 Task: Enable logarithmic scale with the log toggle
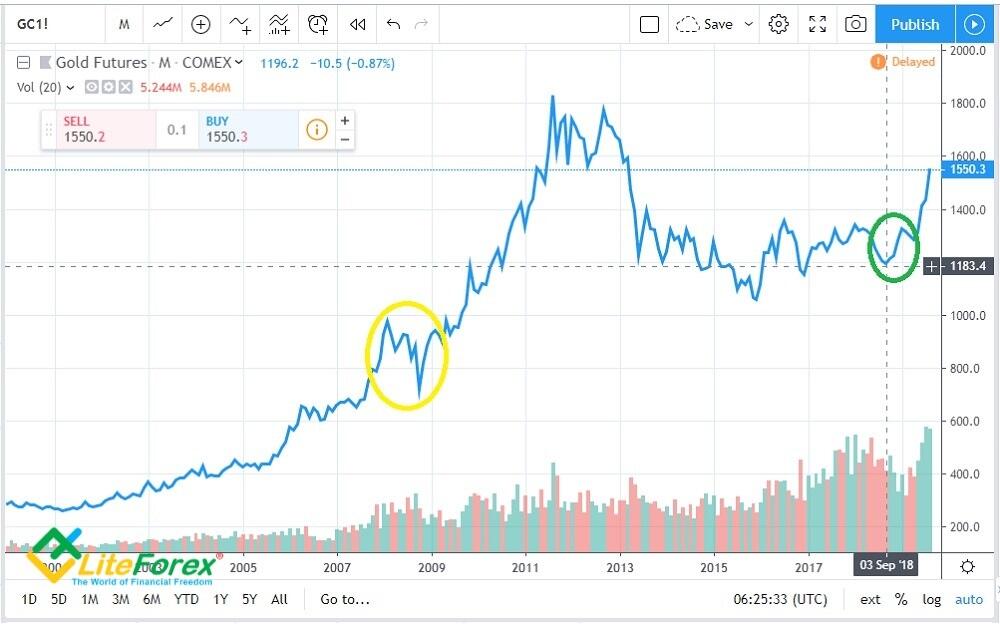(x=931, y=599)
